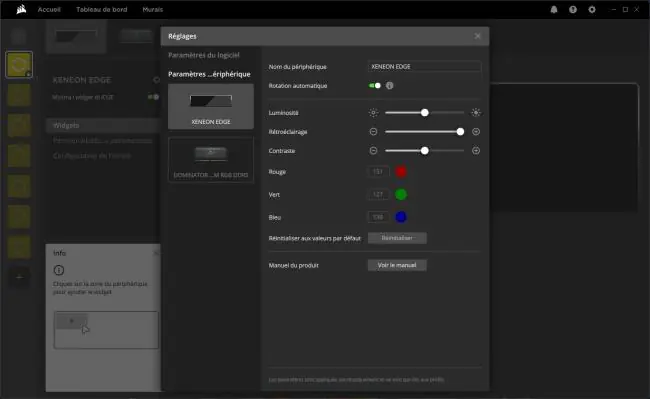The height and width of the screenshot is (399, 650).
Task: Open the Tableau de bord menu
Action: [102, 9]
